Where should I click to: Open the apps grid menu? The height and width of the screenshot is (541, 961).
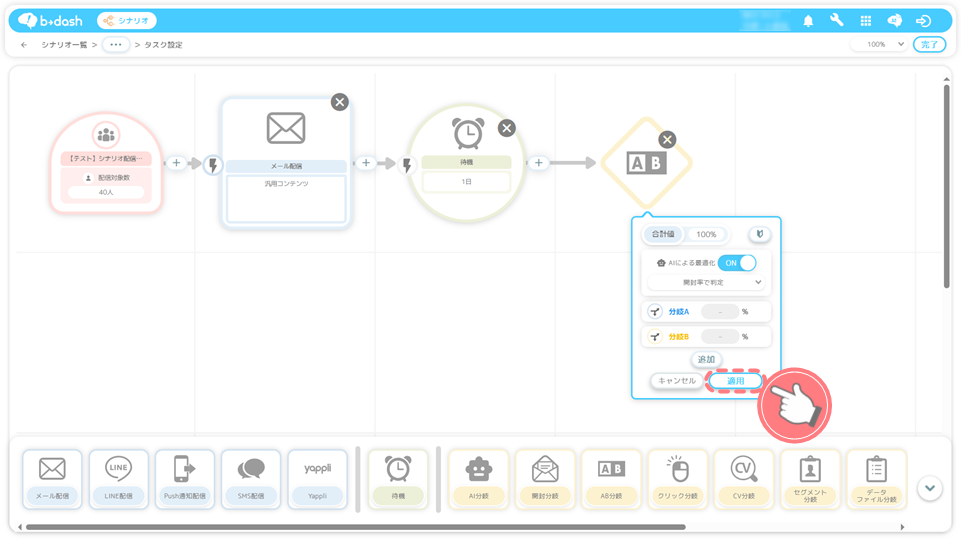[865, 21]
